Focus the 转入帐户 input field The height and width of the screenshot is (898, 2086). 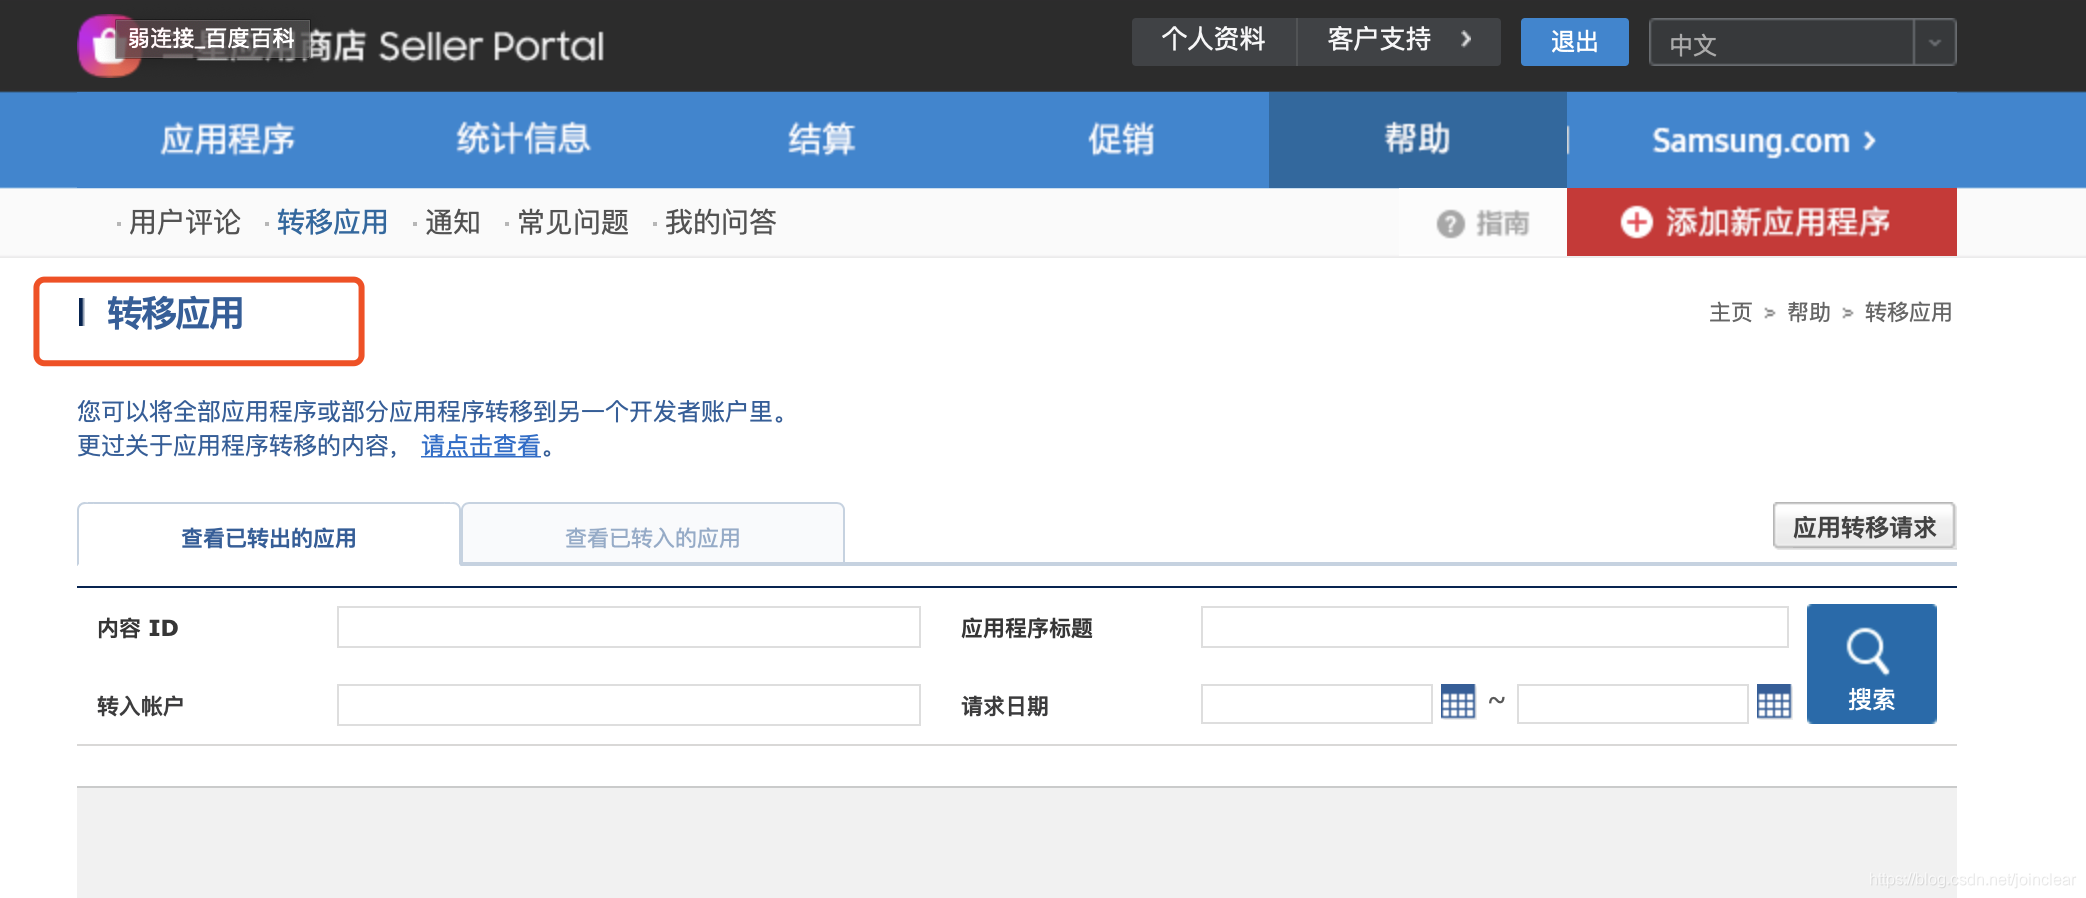pos(628,705)
